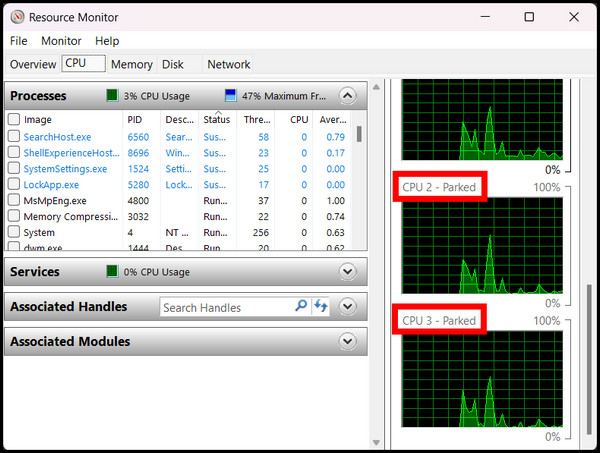Click thread count 256 for System
This screenshot has height=453, width=600.
click(261, 233)
